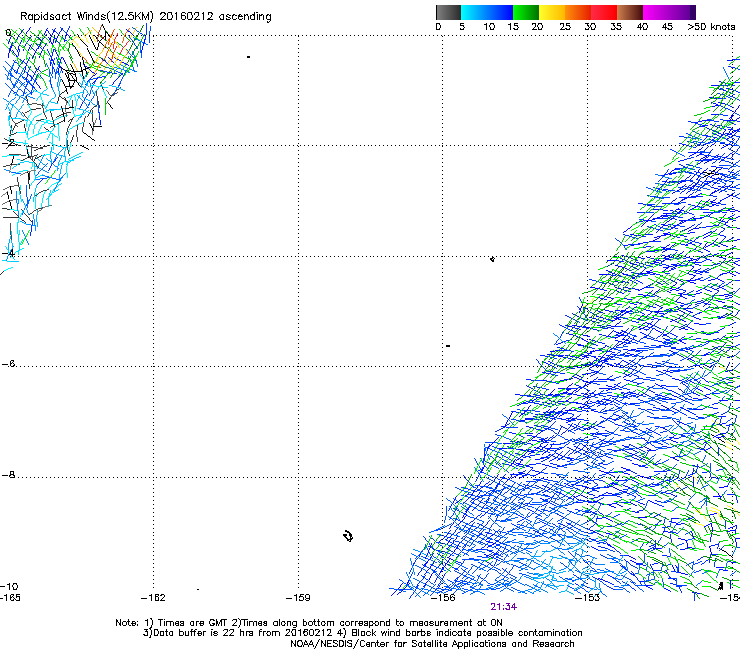Click the '10' legend tick label

point(489,27)
